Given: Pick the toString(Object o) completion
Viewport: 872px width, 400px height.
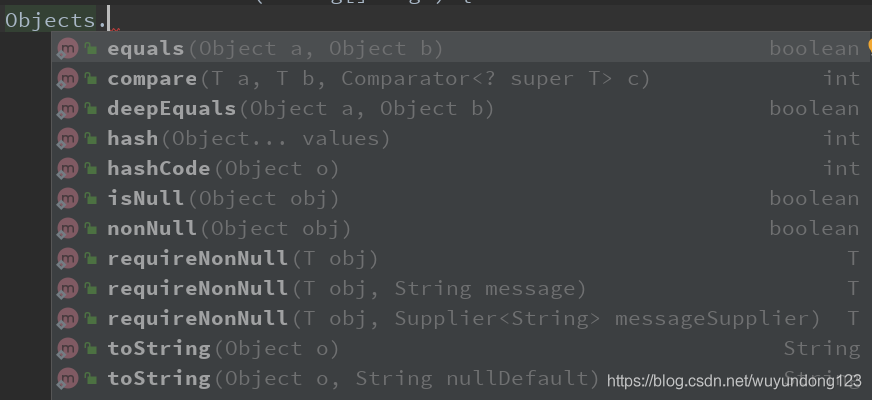Looking at the screenshot, I should (x=462, y=349).
